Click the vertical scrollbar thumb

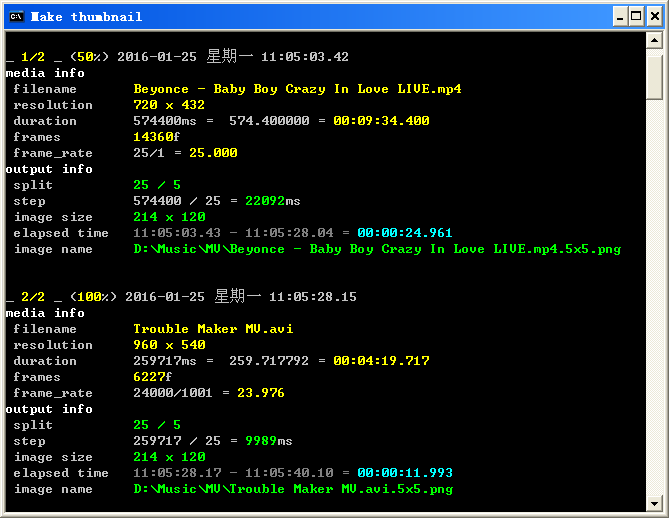[654, 78]
